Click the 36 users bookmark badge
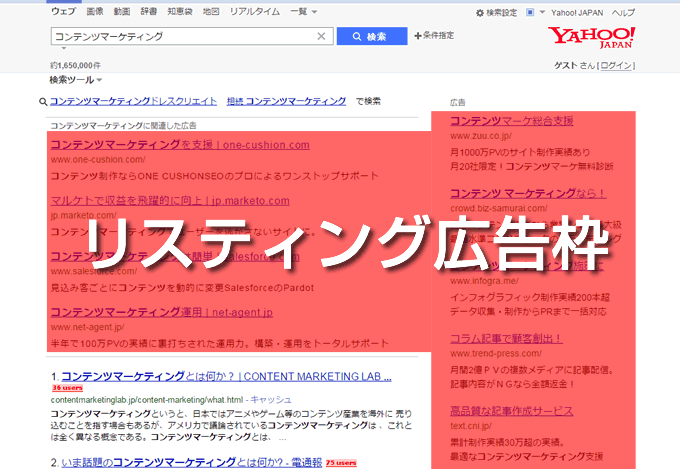 (x=67, y=388)
